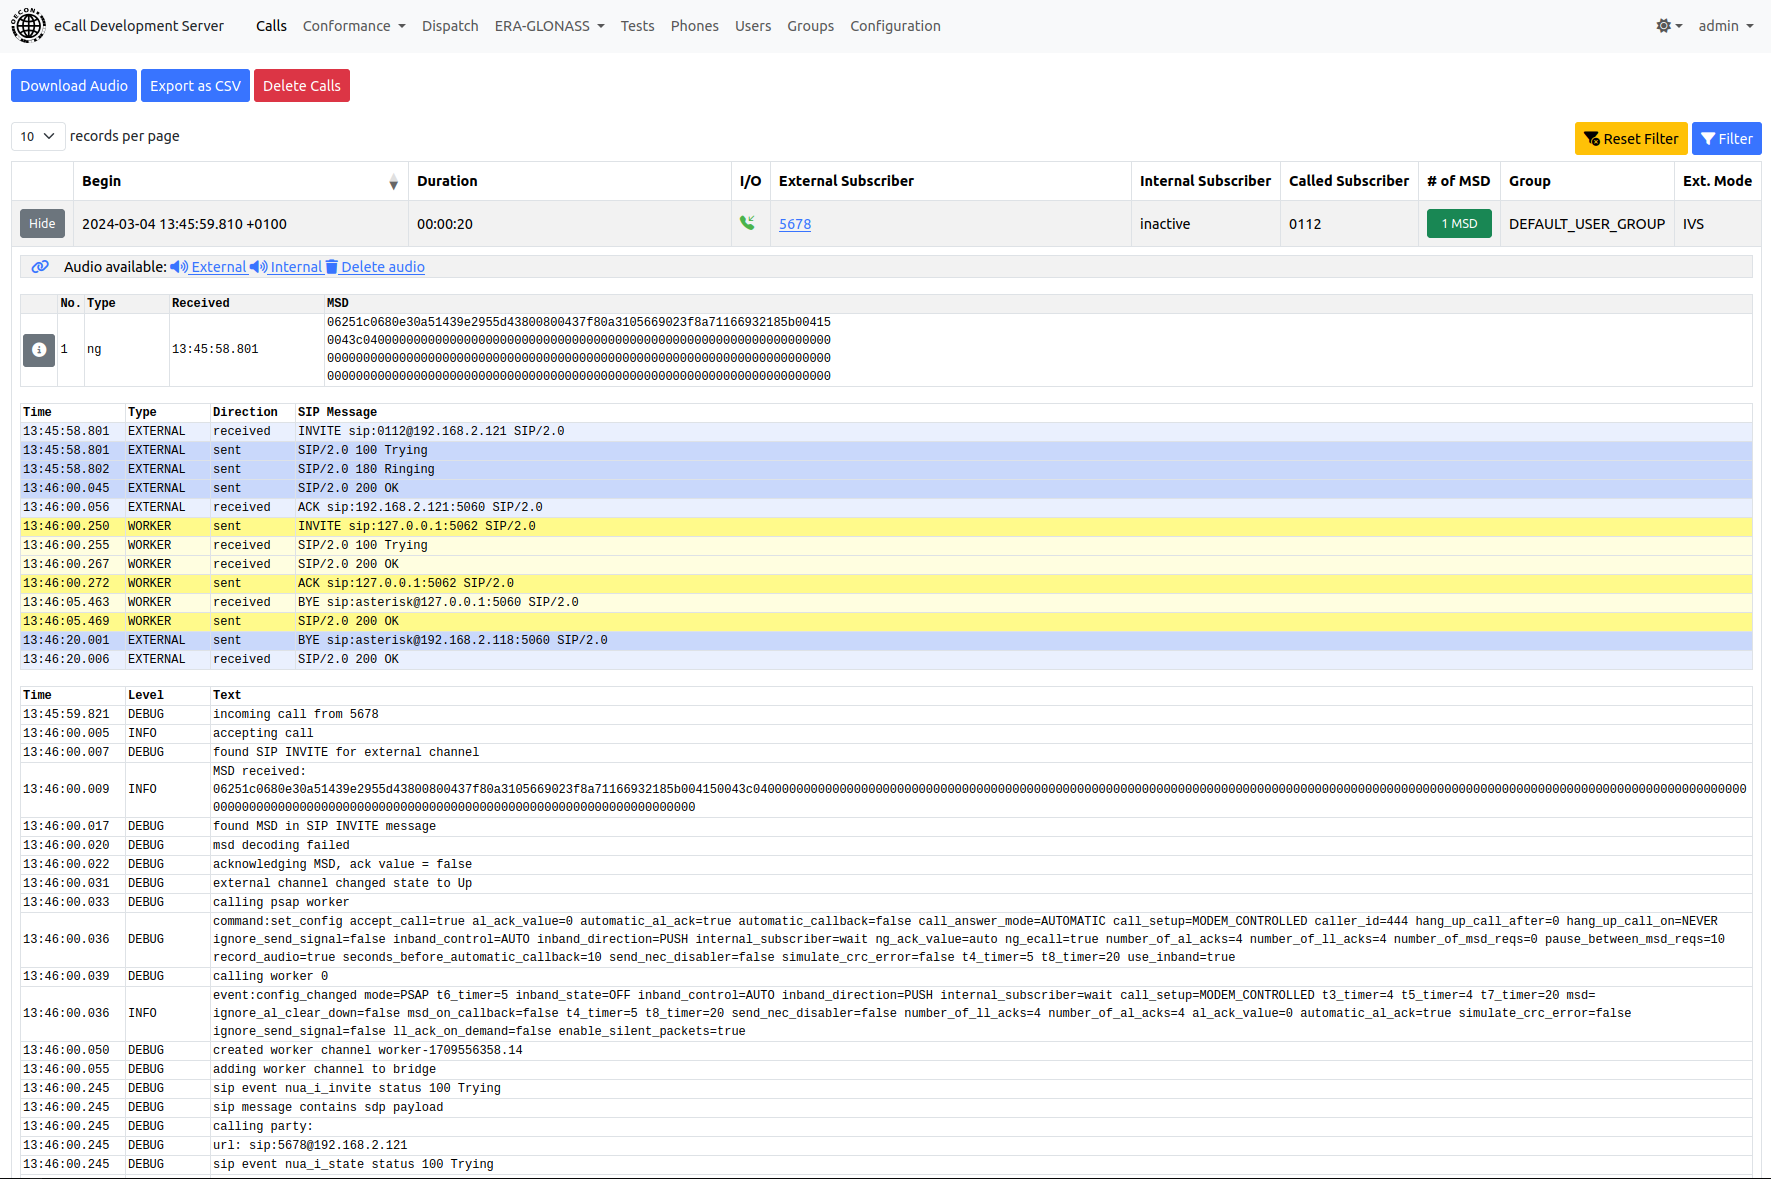Open MSD details via the info icon

pos(38,350)
